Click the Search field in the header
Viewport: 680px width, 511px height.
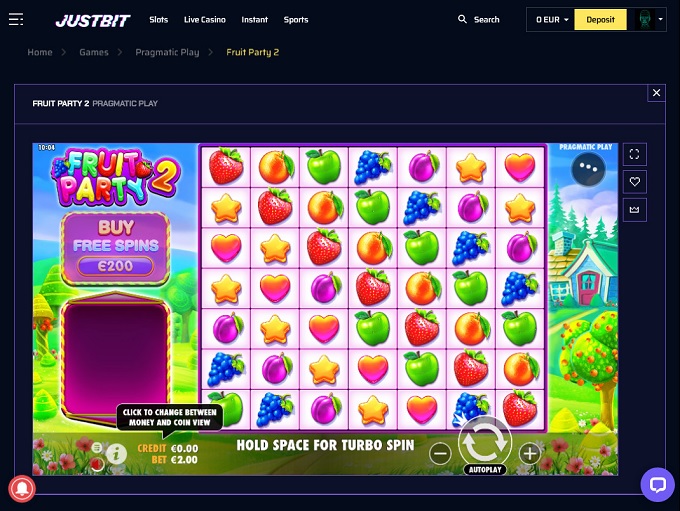click(479, 20)
